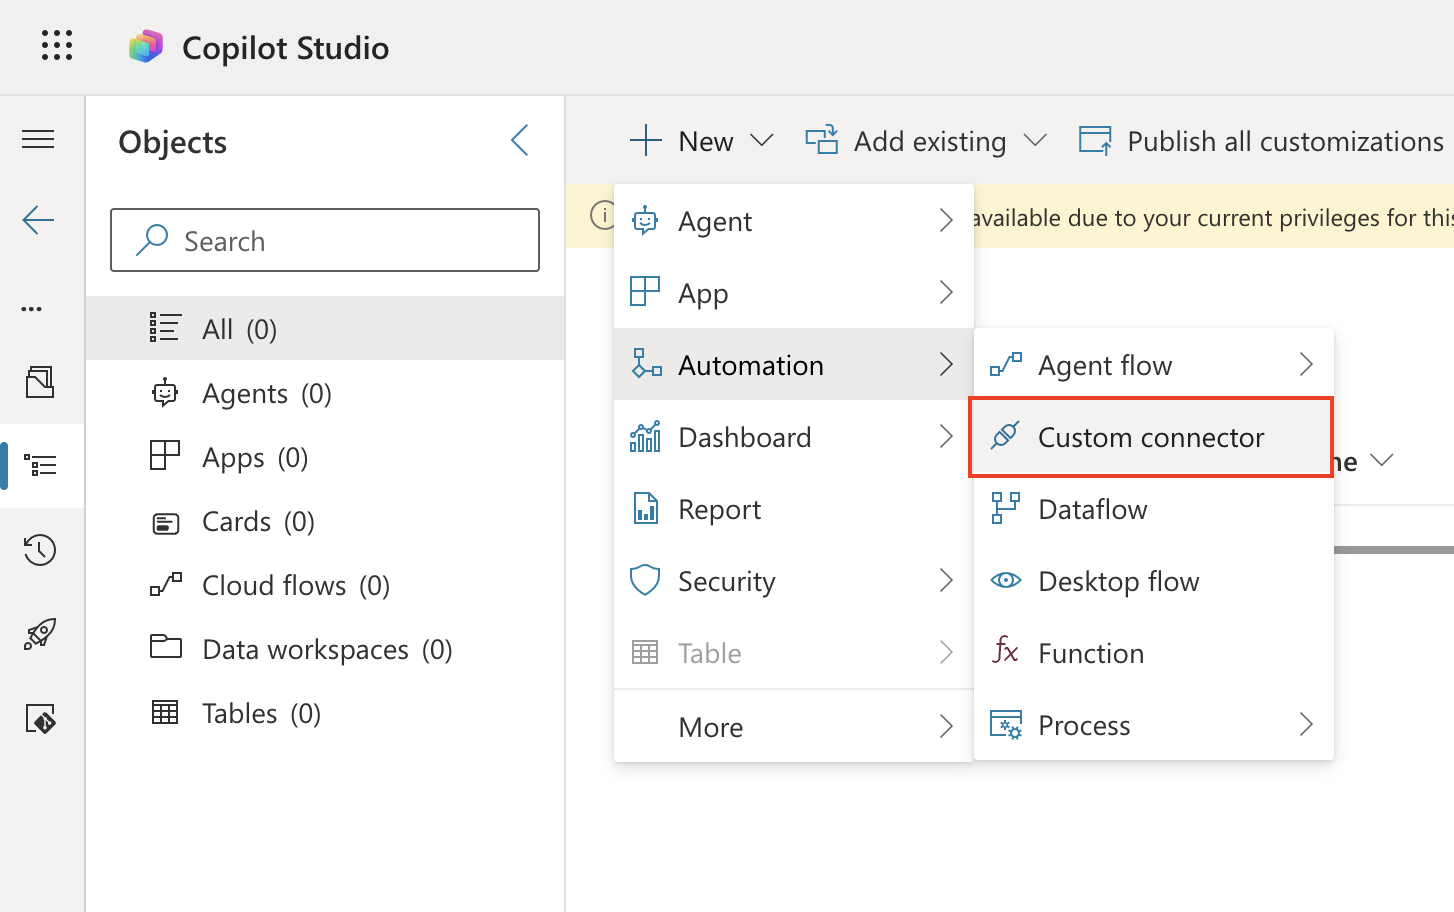The width and height of the screenshot is (1454, 912).
Task: Go back using the left arrow icon
Action: point(38,219)
